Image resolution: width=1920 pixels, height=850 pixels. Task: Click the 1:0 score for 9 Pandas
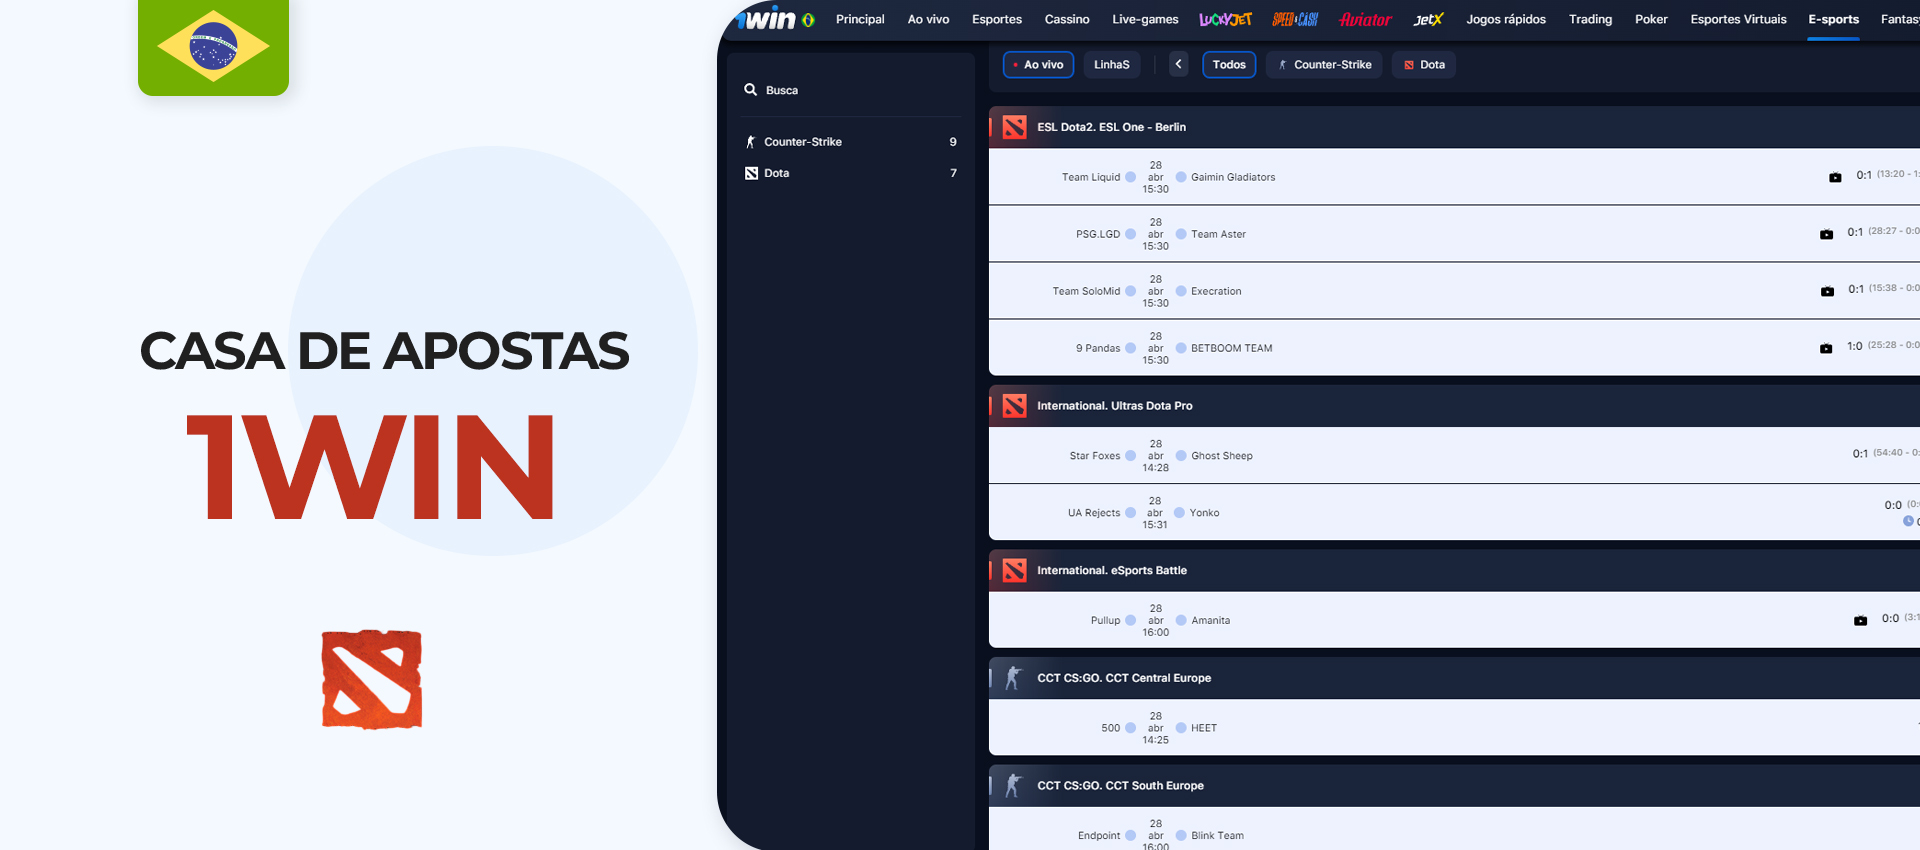click(x=1854, y=346)
